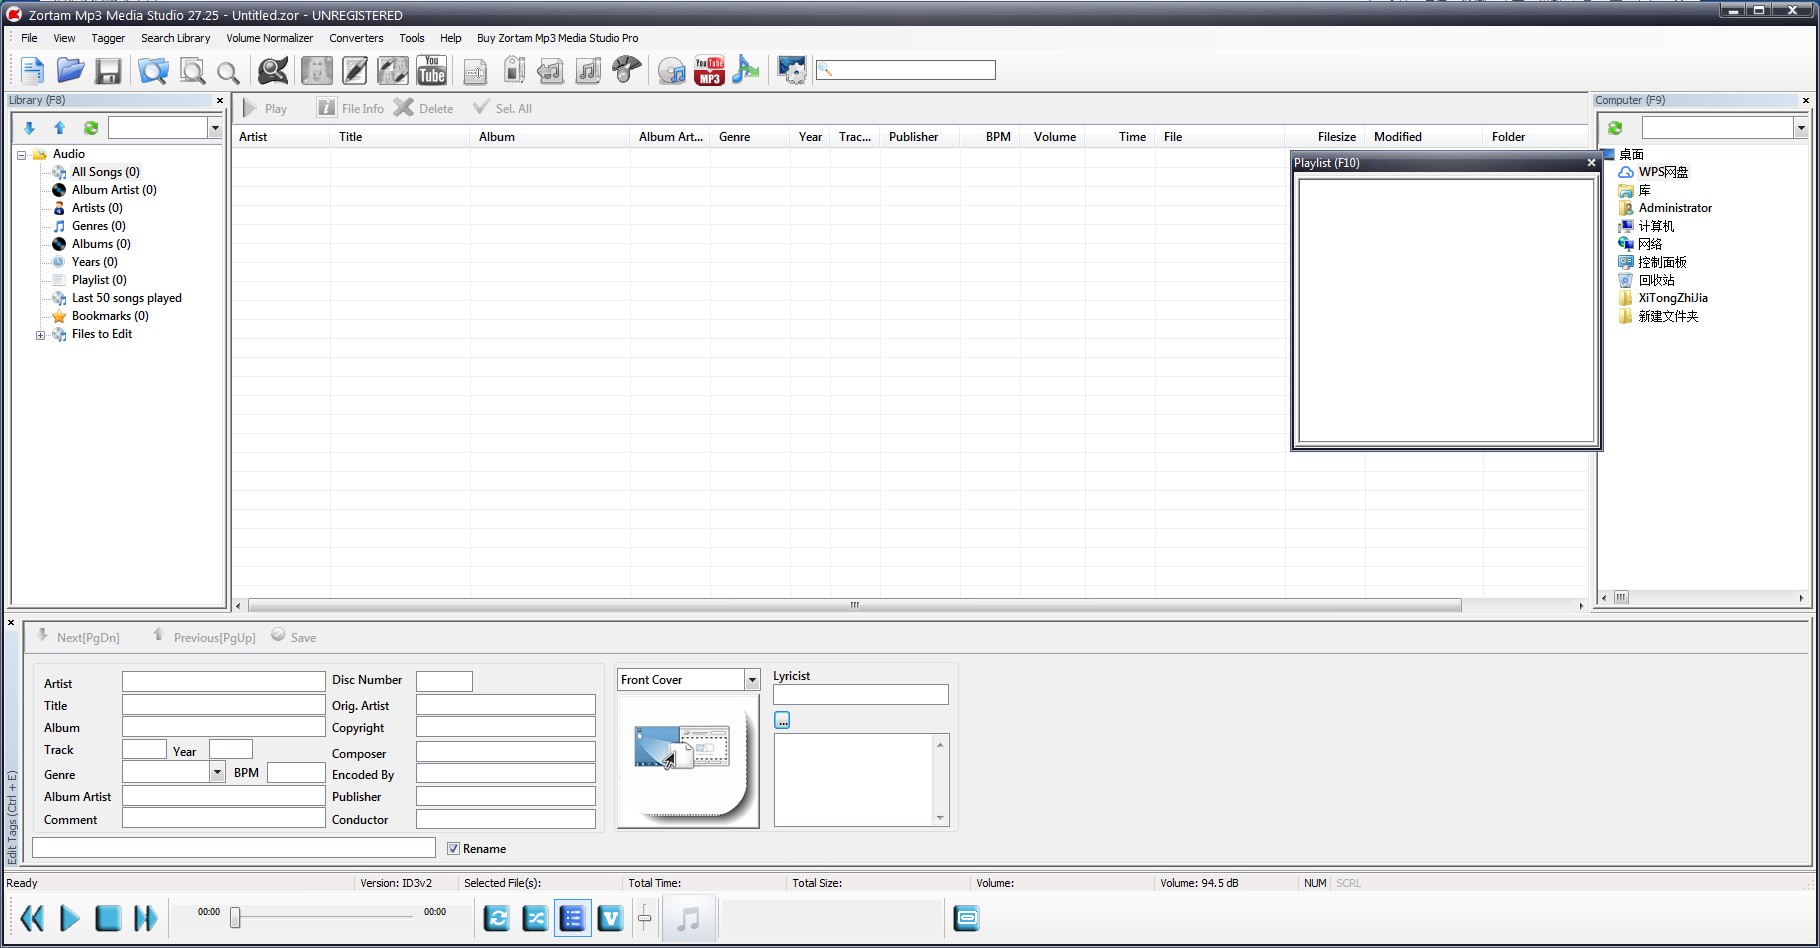This screenshot has width=1820, height=948.
Task: Click the plain magnifier search icon
Action: pos(228,72)
